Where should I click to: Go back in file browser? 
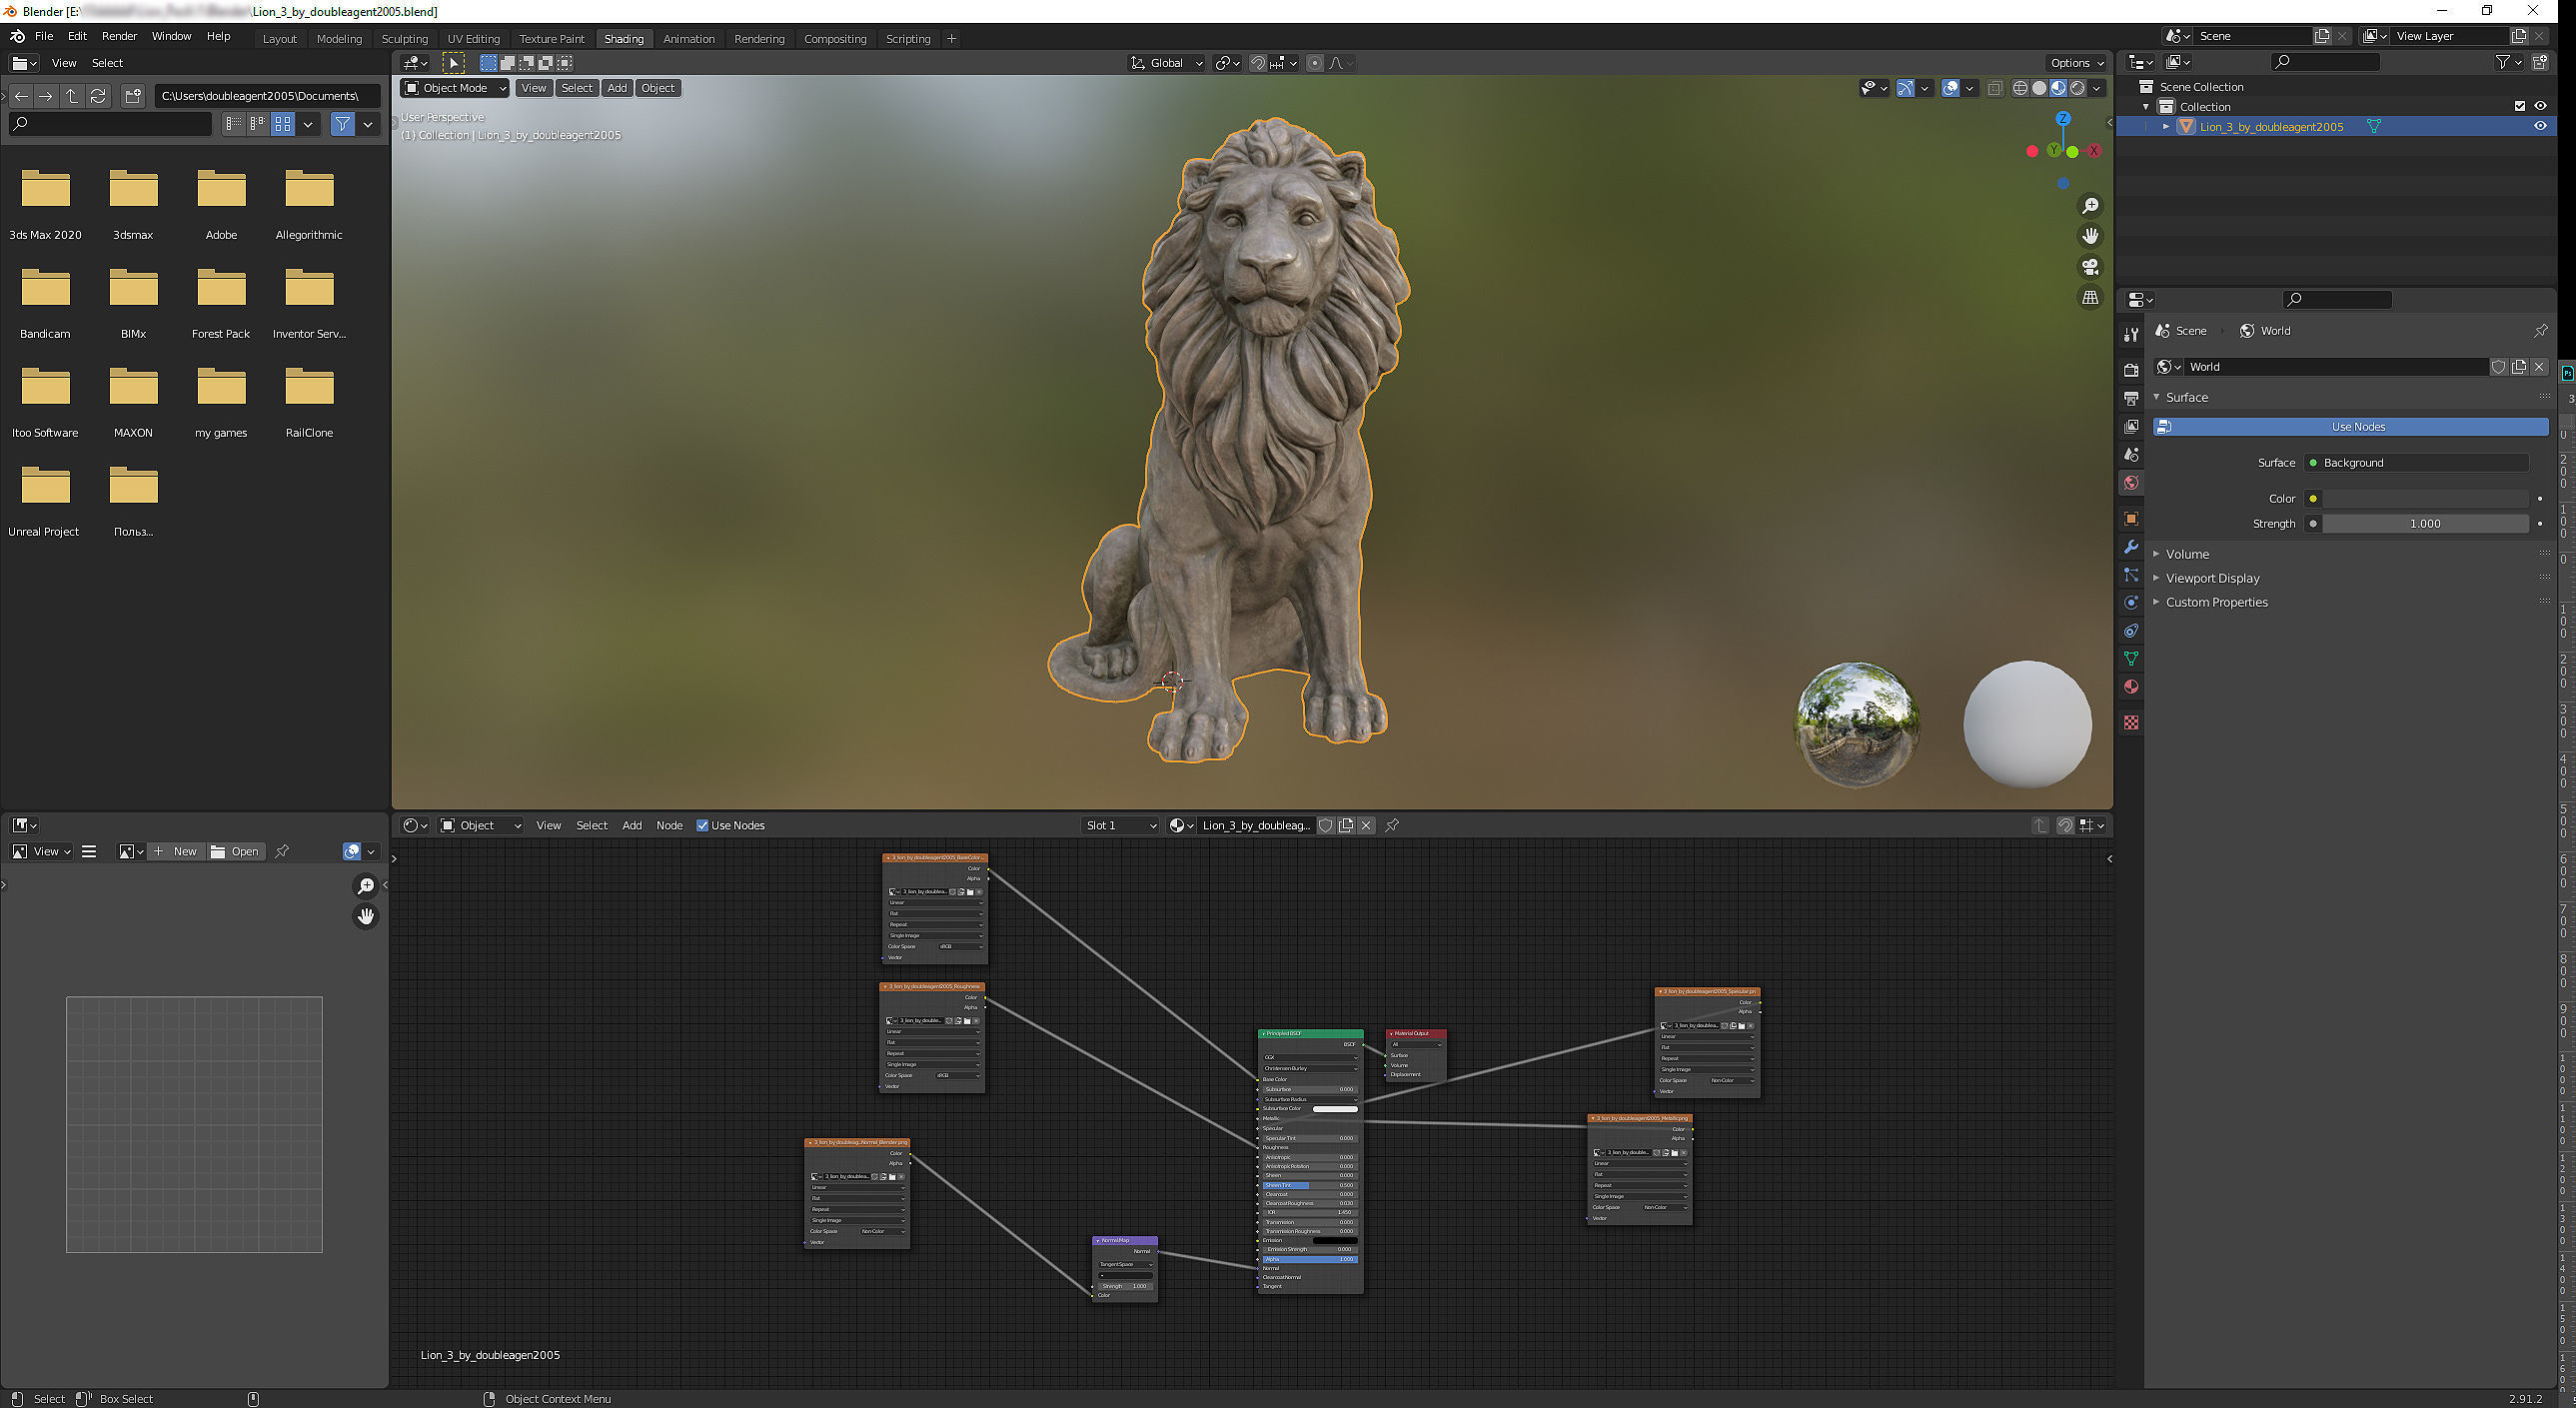[x=21, y=96]
